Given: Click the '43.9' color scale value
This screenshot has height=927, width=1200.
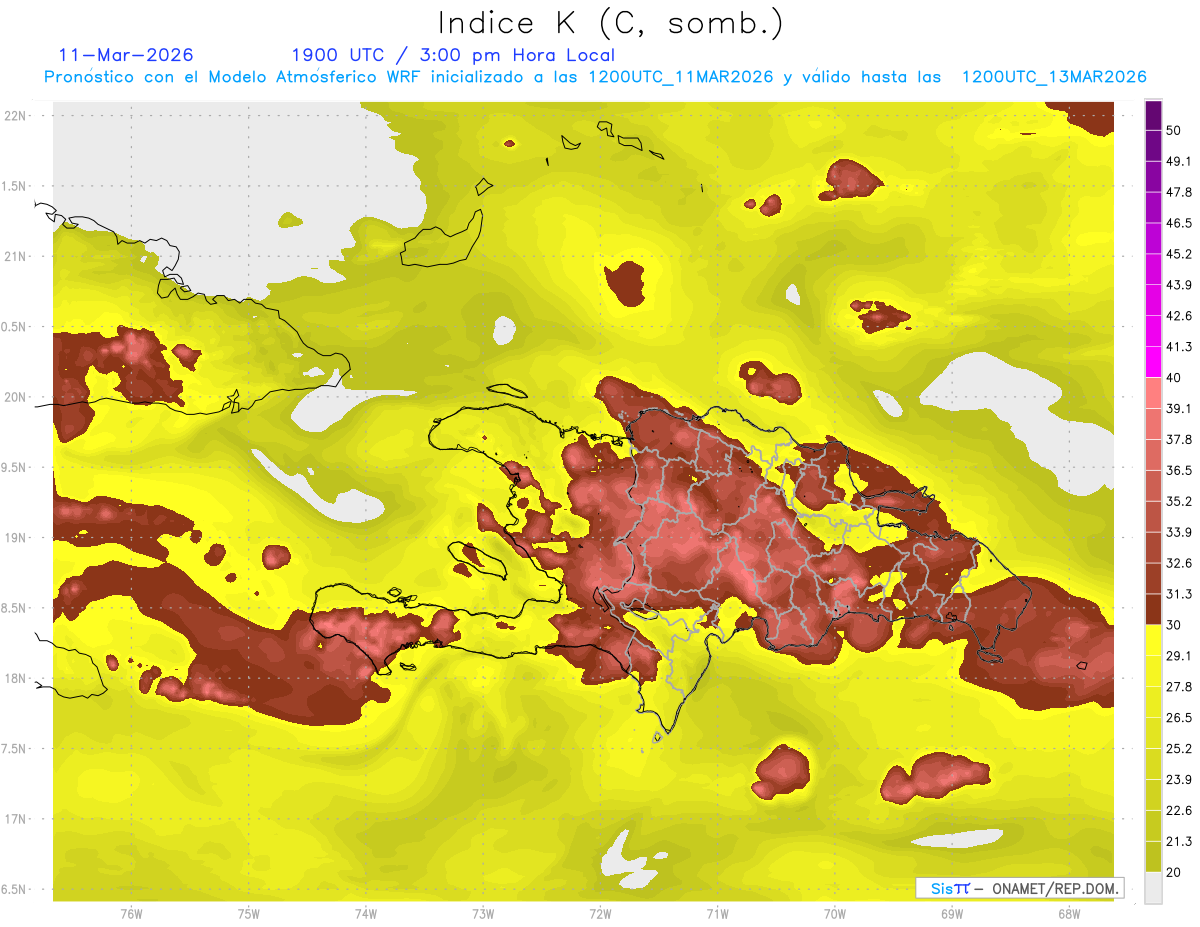Looking at the screenshot, I should (x=1178, y=285).
